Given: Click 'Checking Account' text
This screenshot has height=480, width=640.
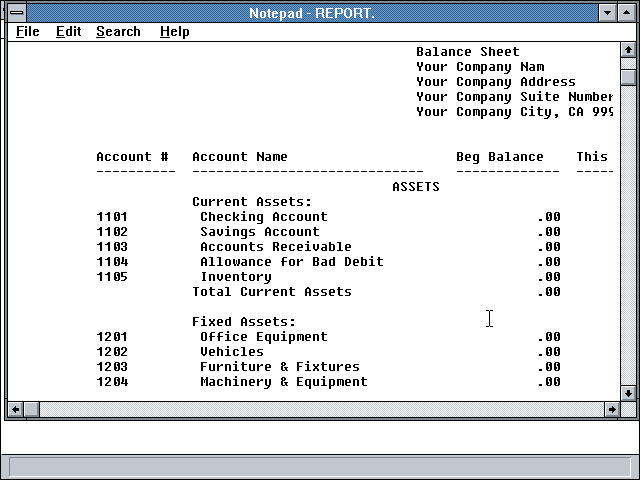Looking at the screenshot, I should [x=264, y=217].
